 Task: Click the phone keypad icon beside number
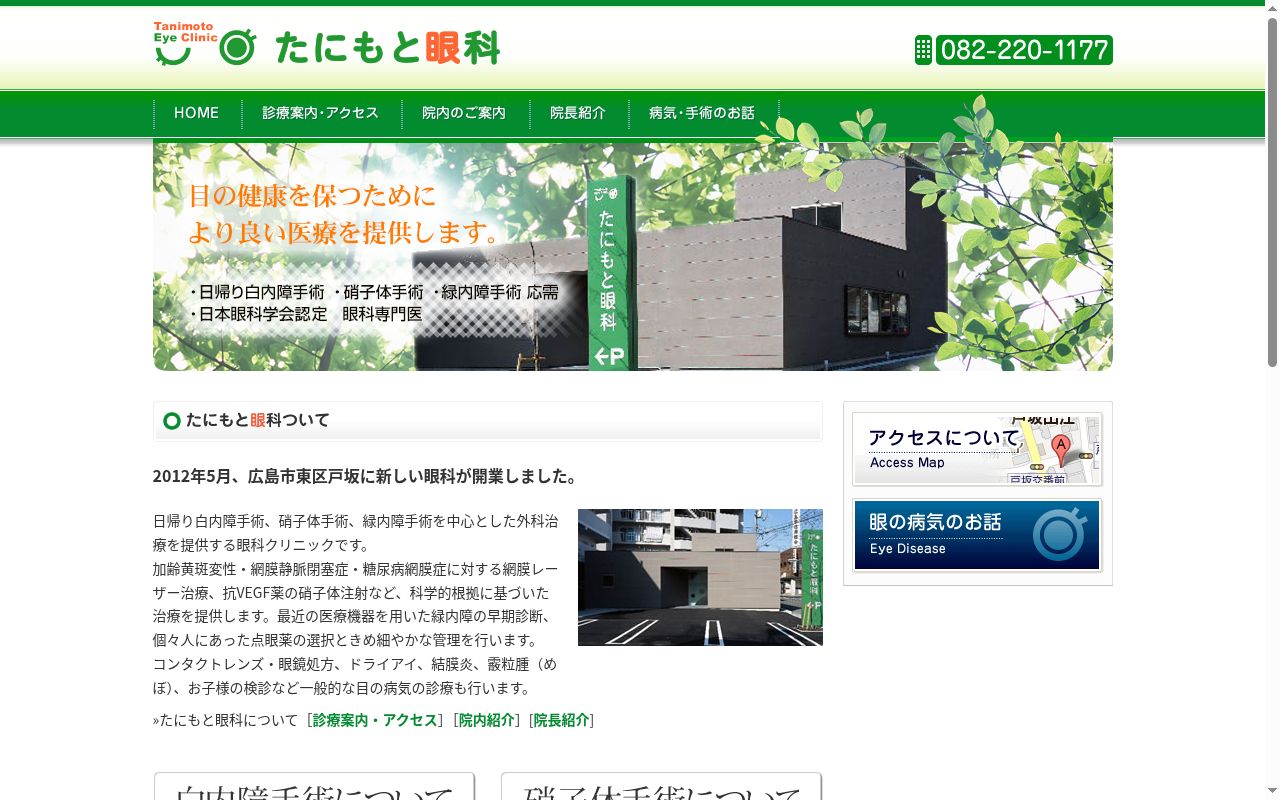923,50
